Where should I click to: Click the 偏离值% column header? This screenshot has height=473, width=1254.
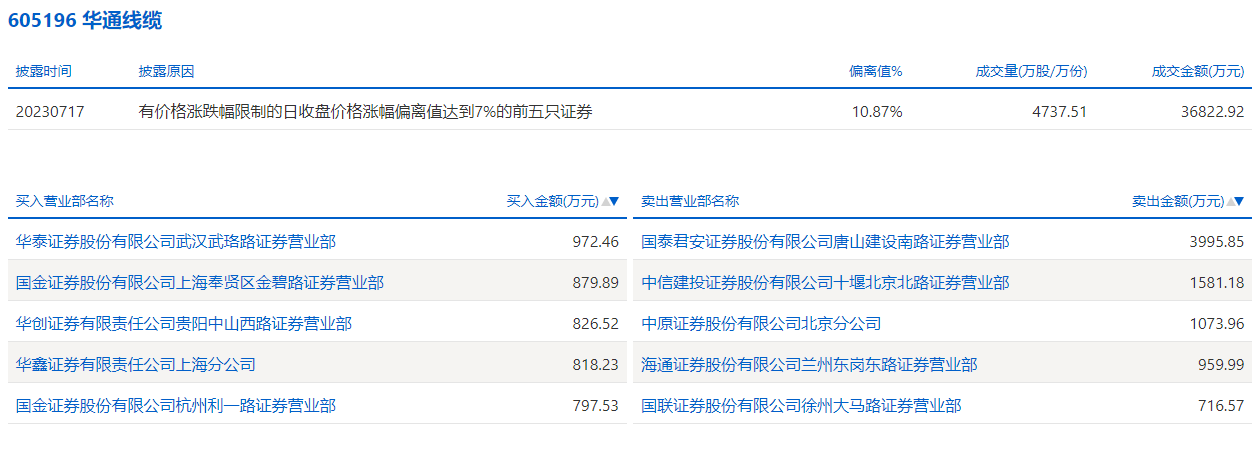[x=876, y=71]
